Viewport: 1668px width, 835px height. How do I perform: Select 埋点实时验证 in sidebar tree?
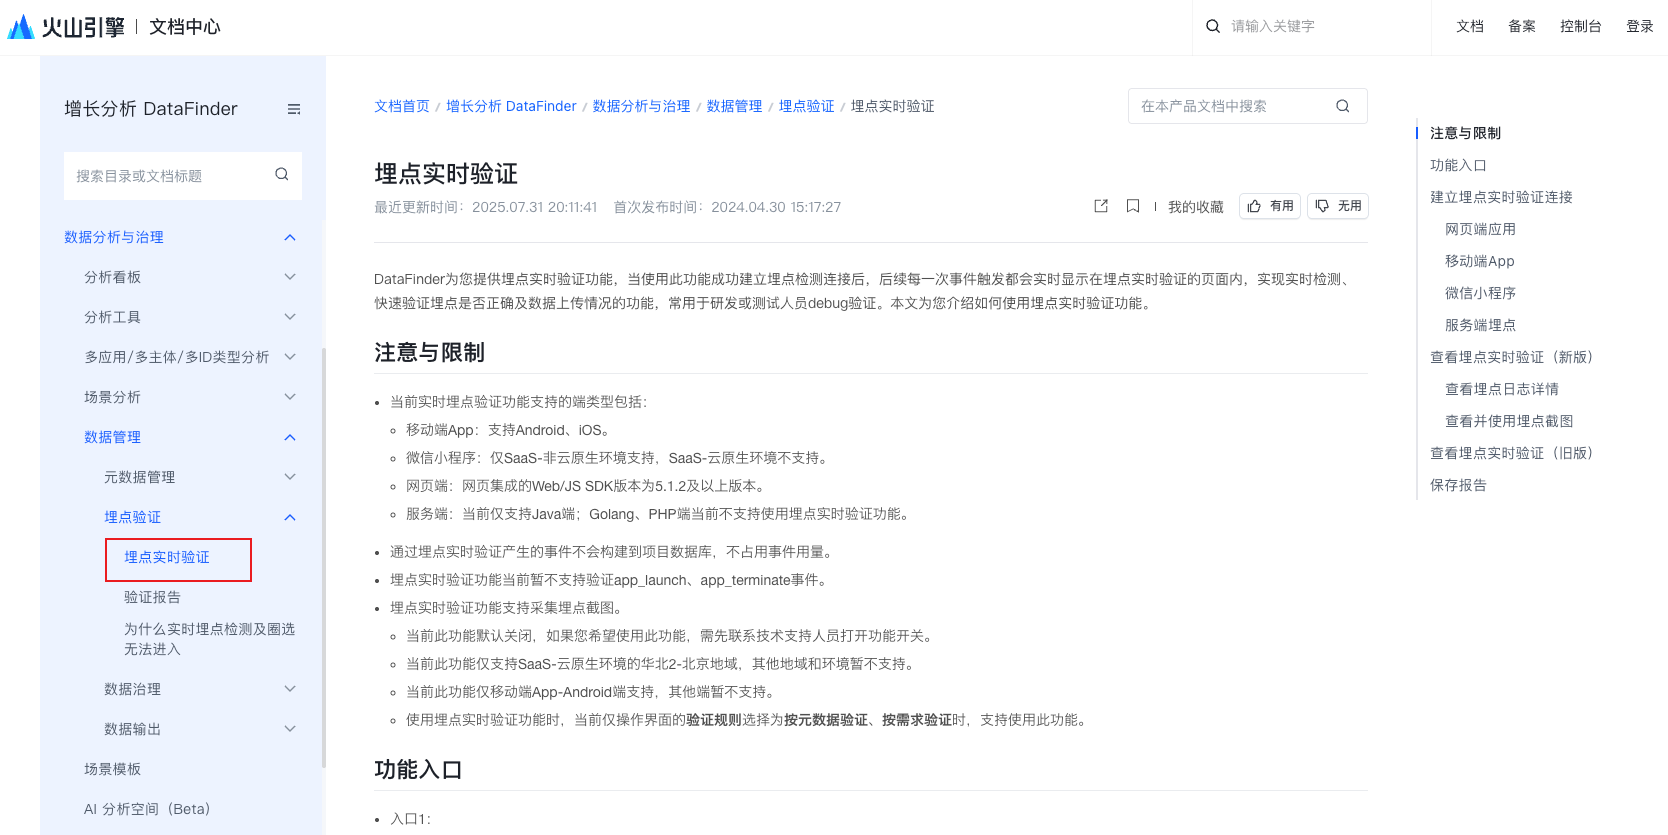pos(167,557)
